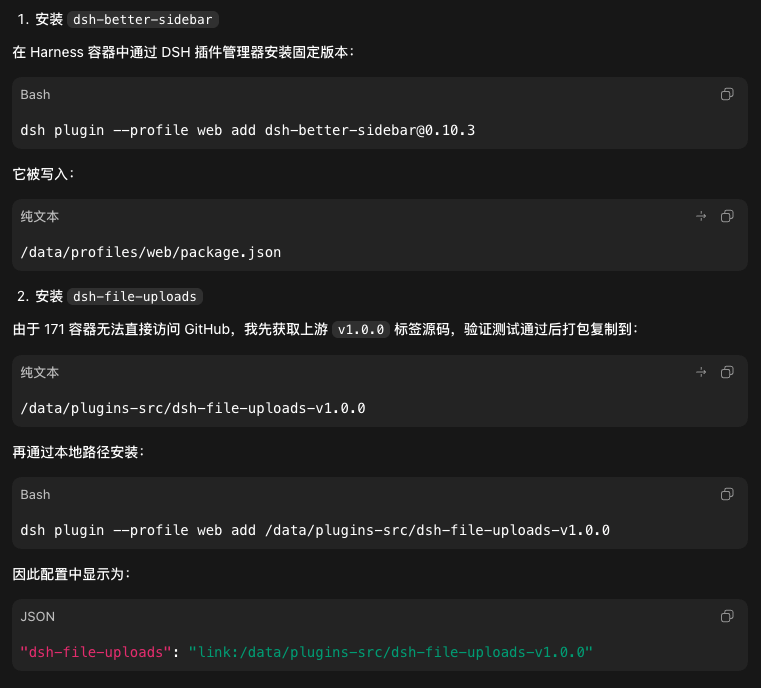761x688 pixels.
Task: Click the text 再通过本地路径安装：
Action: coord(79,452)
